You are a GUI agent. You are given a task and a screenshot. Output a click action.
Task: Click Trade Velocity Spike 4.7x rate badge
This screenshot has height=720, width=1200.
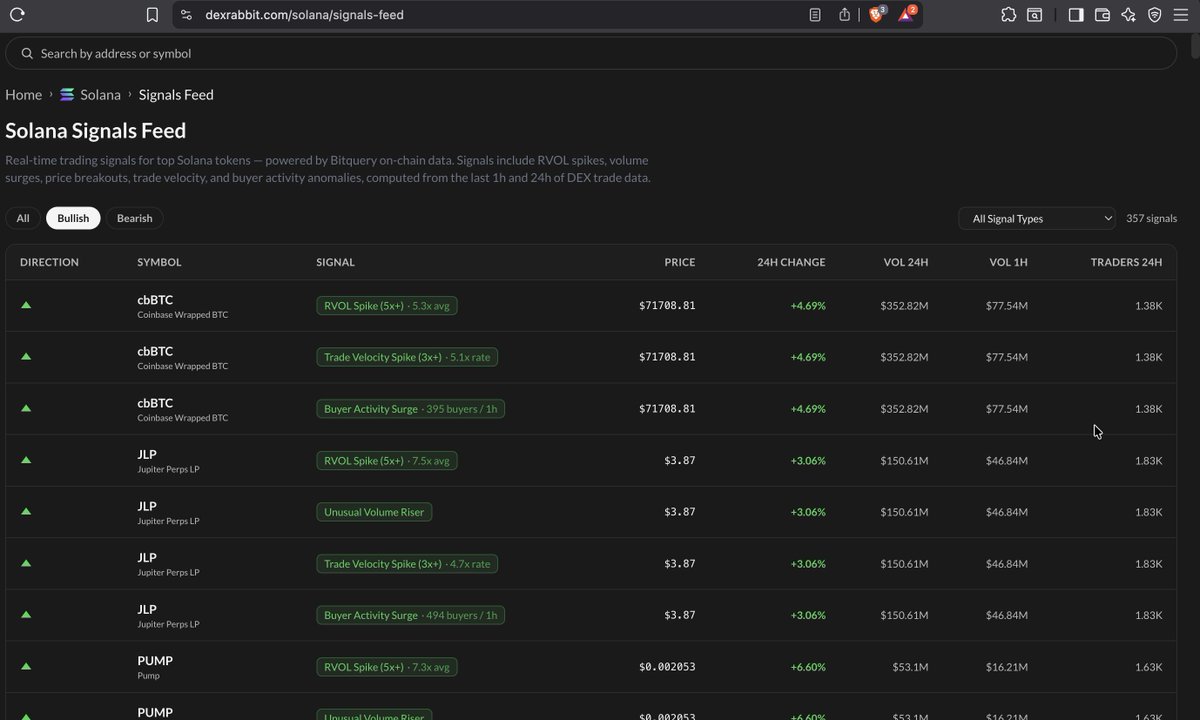(x=407, y=564)
